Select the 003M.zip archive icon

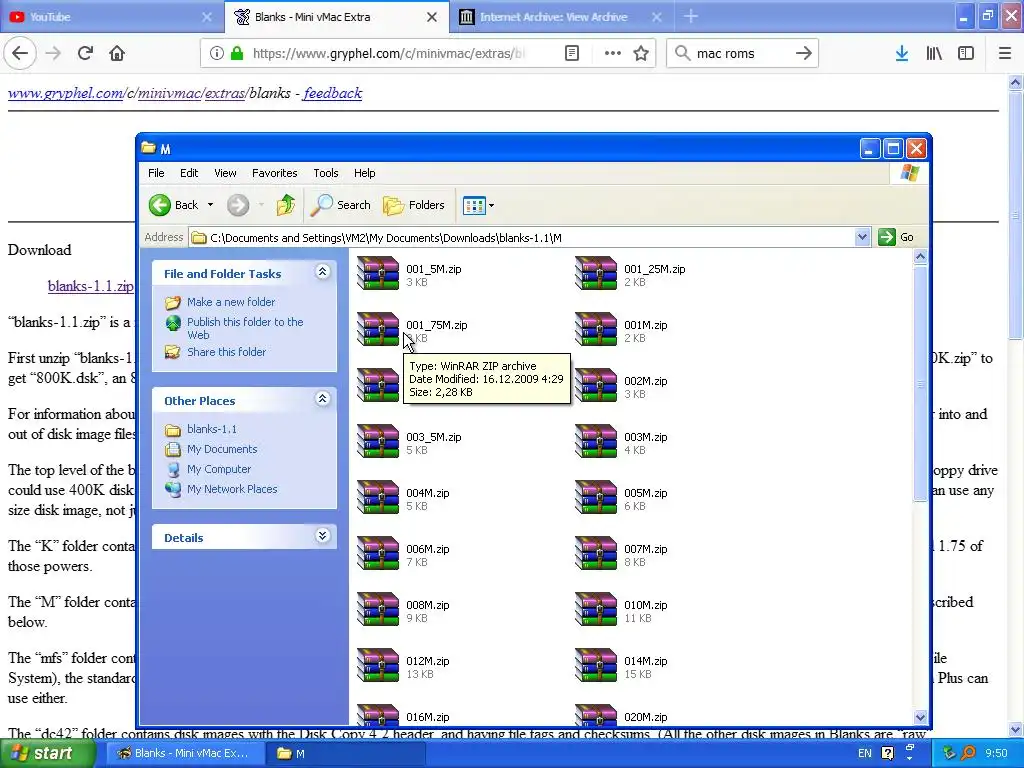(596, 441)
